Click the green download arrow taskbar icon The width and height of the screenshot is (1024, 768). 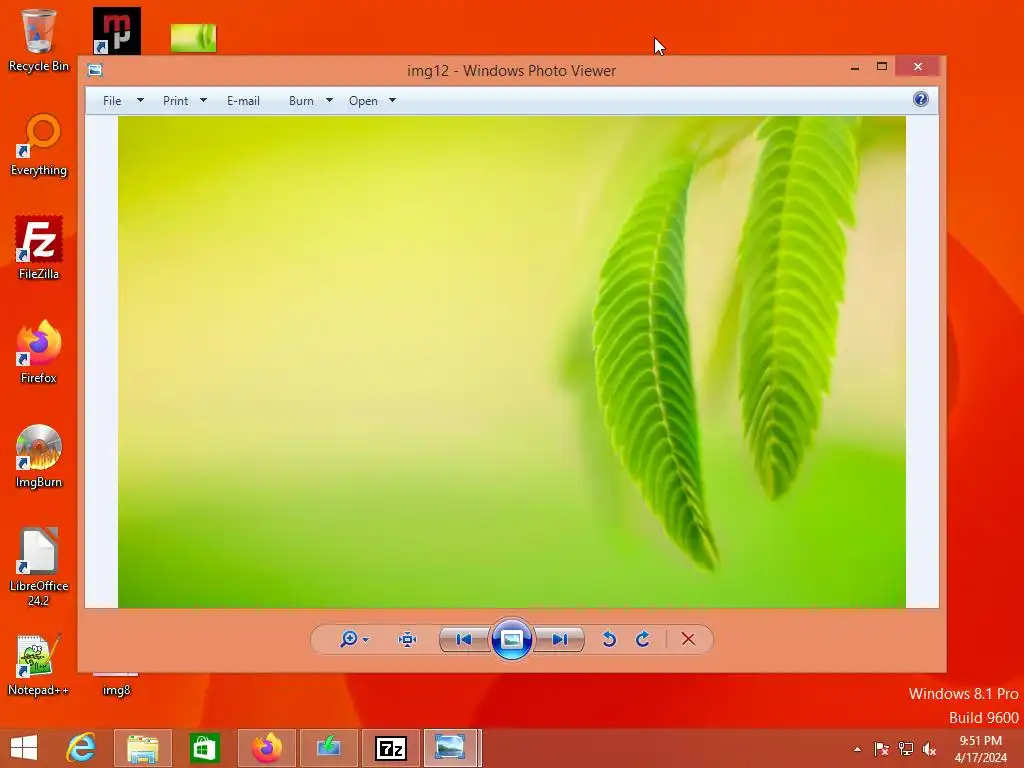click(328, 748)
